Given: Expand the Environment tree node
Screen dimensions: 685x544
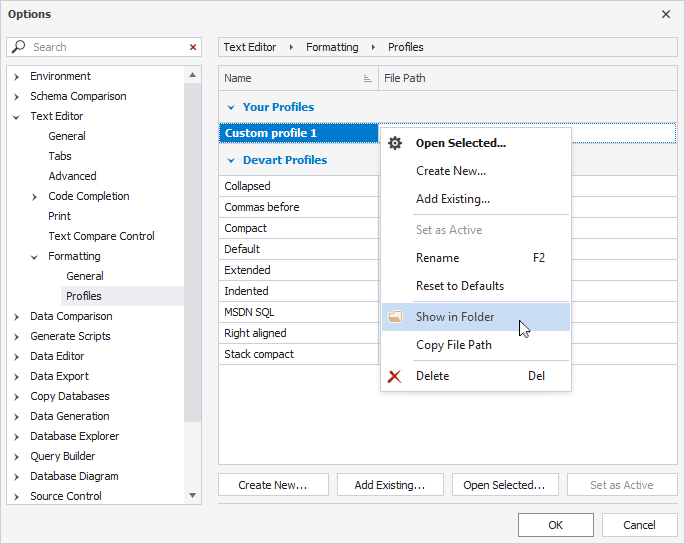Looking at the screenshot, I should click(17, 76).
